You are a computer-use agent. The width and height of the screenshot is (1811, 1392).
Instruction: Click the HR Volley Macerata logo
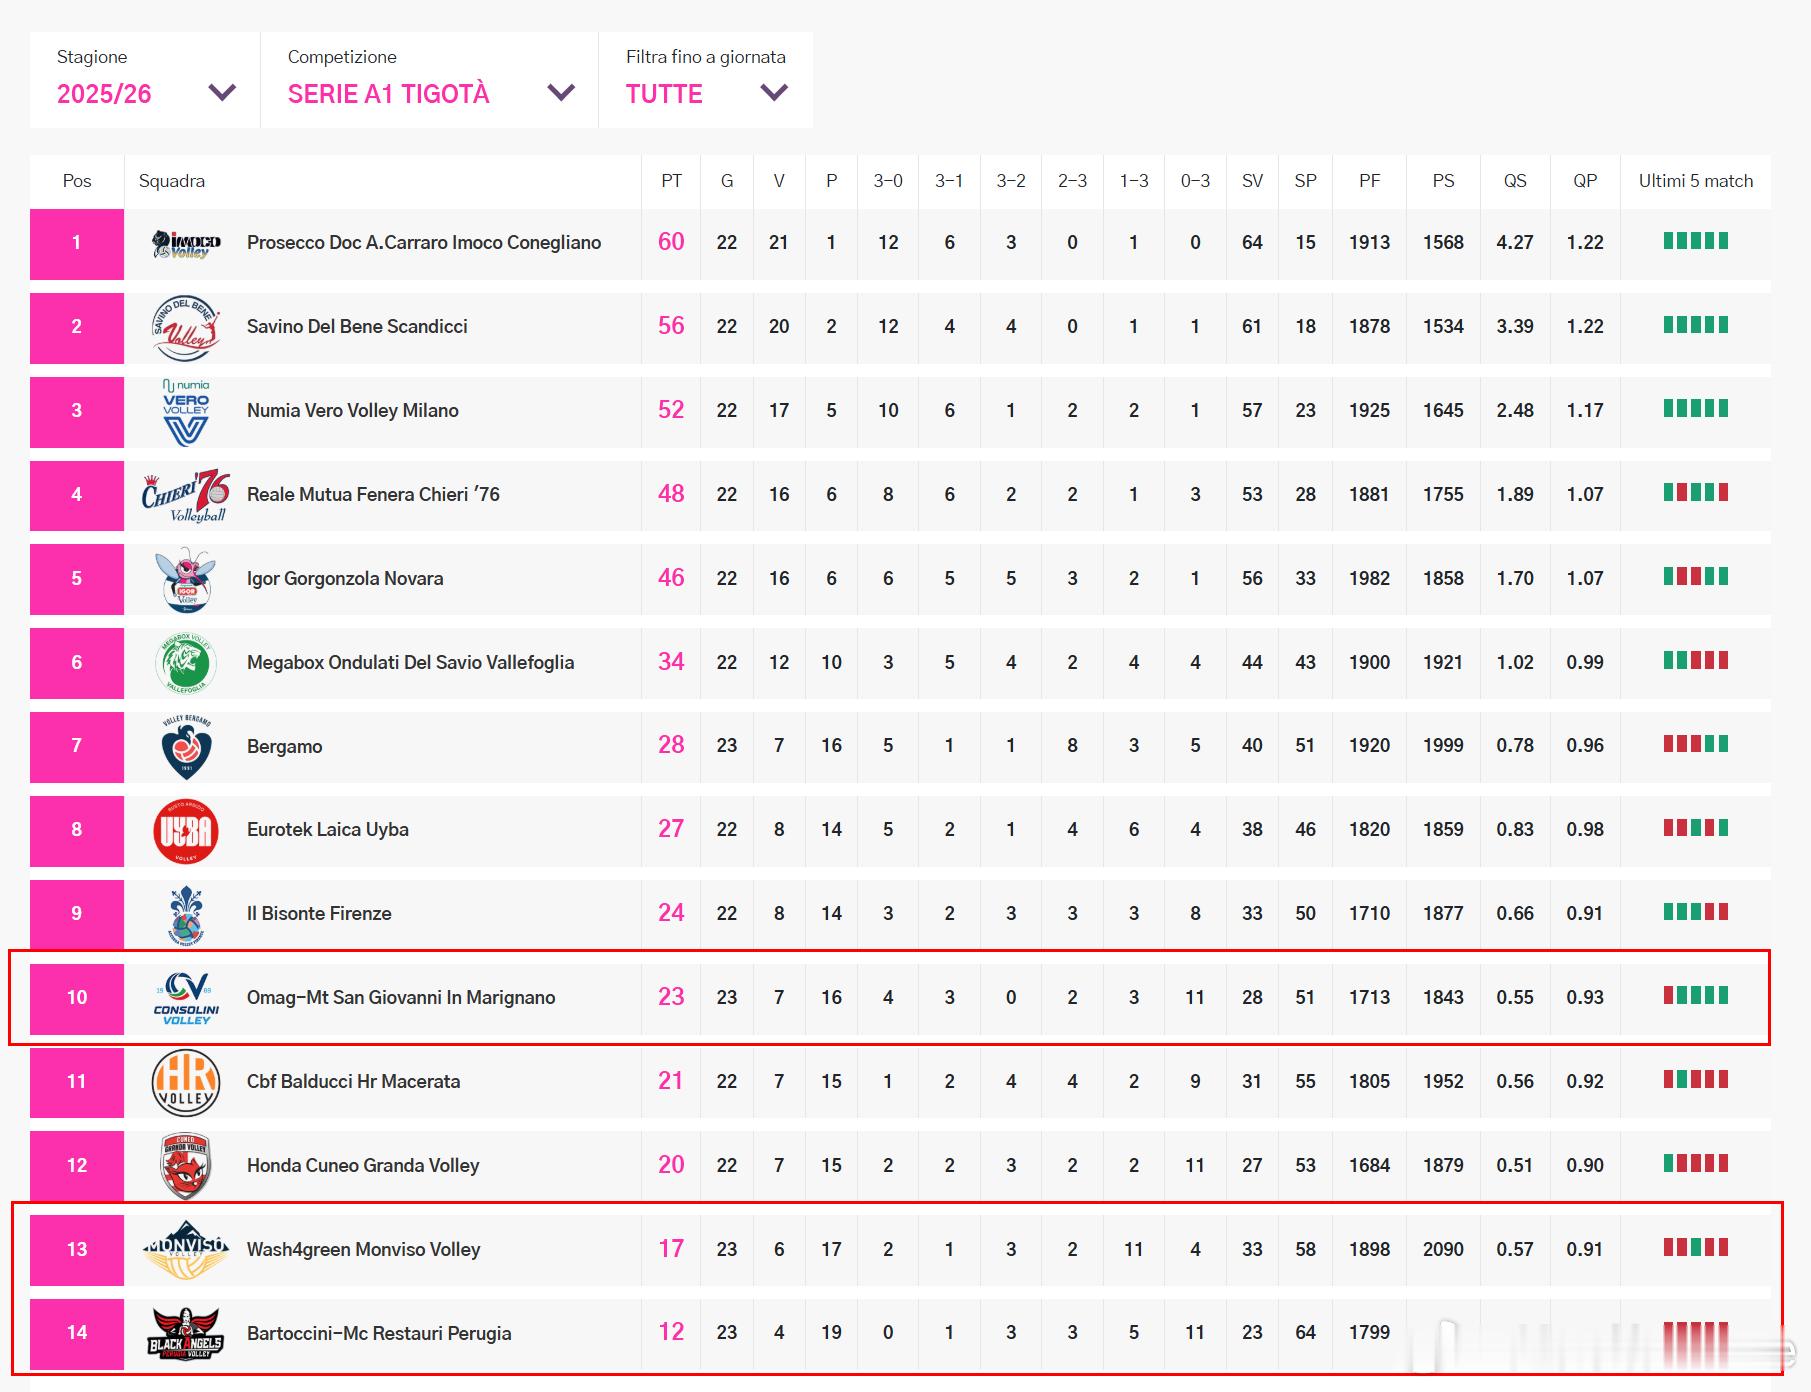(186, 1082)
